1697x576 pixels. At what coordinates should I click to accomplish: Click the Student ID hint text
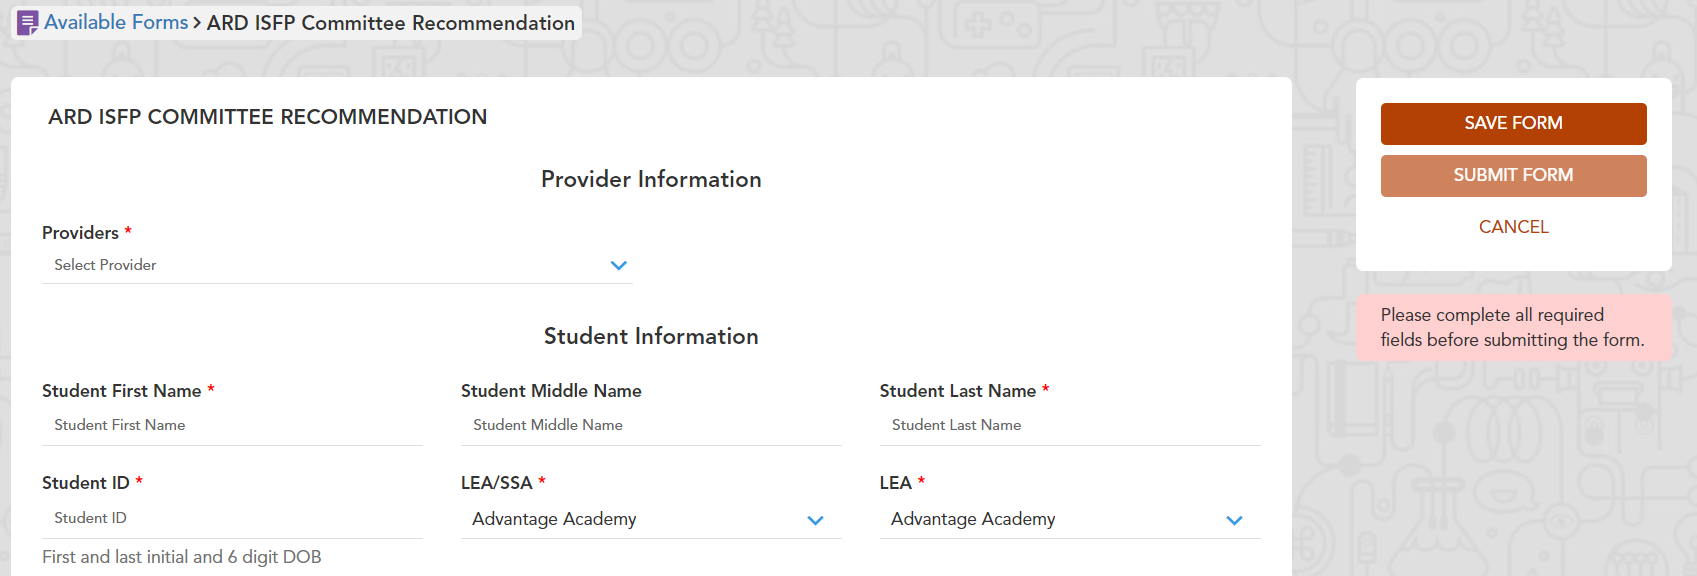point(182,557)
